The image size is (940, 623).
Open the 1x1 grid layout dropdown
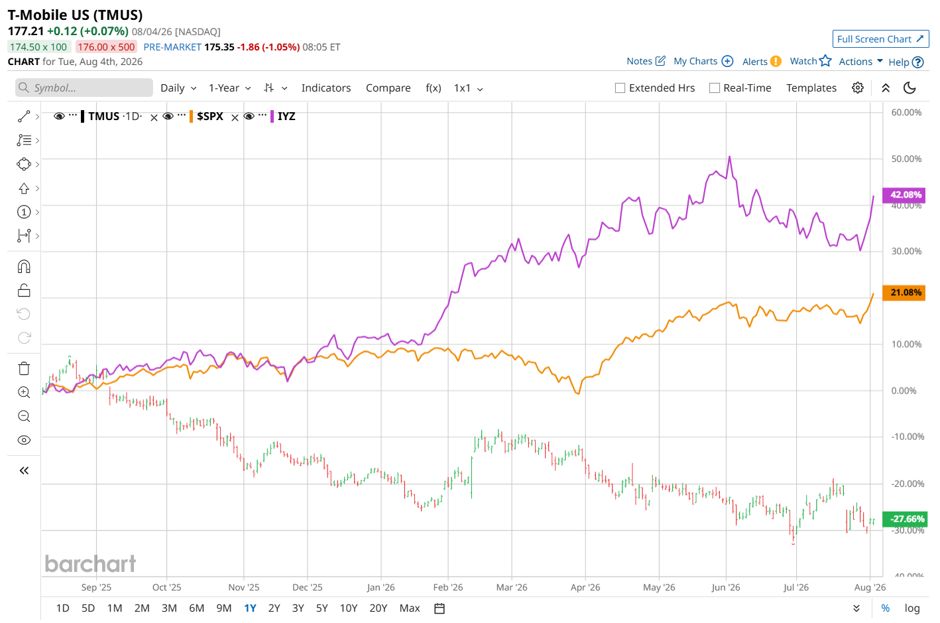tap(468, 88)
